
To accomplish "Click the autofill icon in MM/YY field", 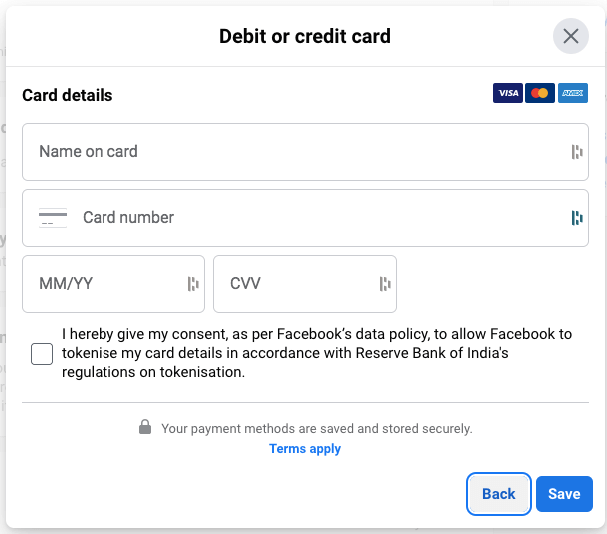I will pyautogui.click(x=193, y=284).
